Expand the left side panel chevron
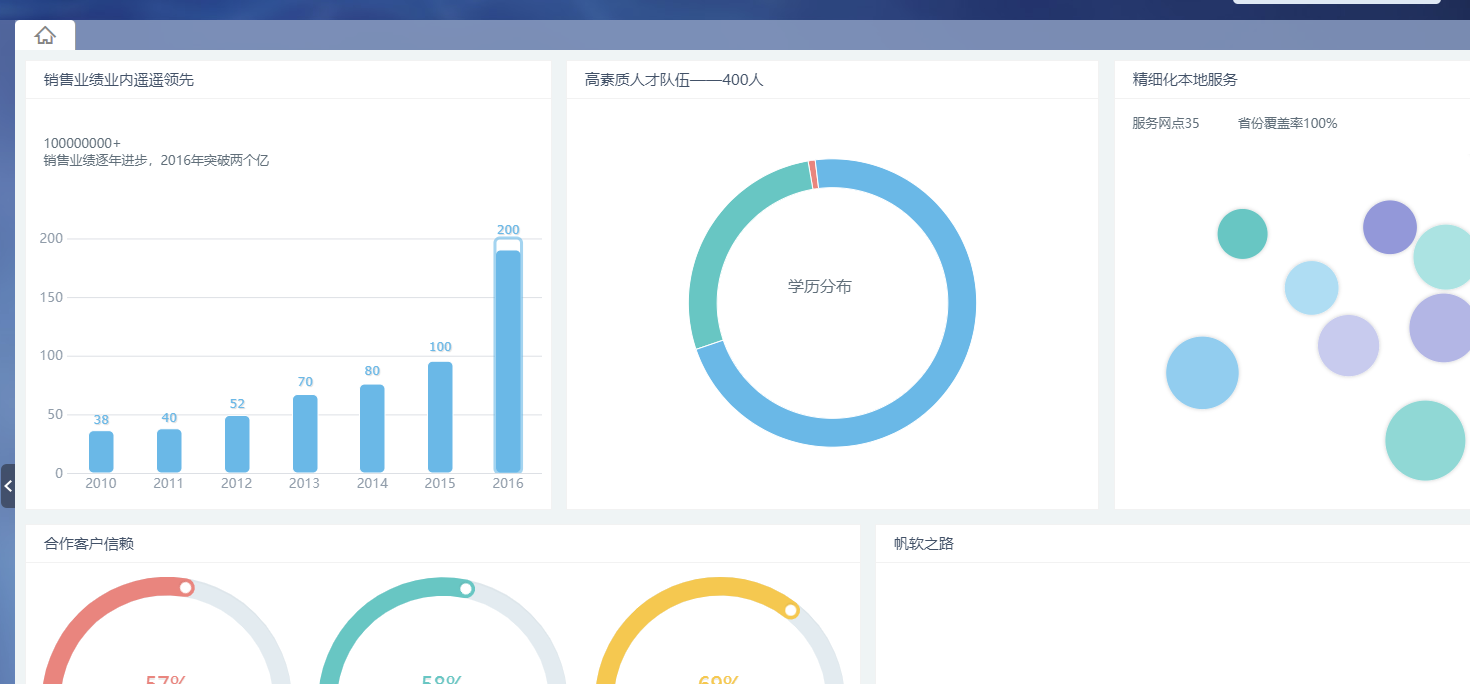Screen dimensions: 1470x684 click(x=8, y=486)
